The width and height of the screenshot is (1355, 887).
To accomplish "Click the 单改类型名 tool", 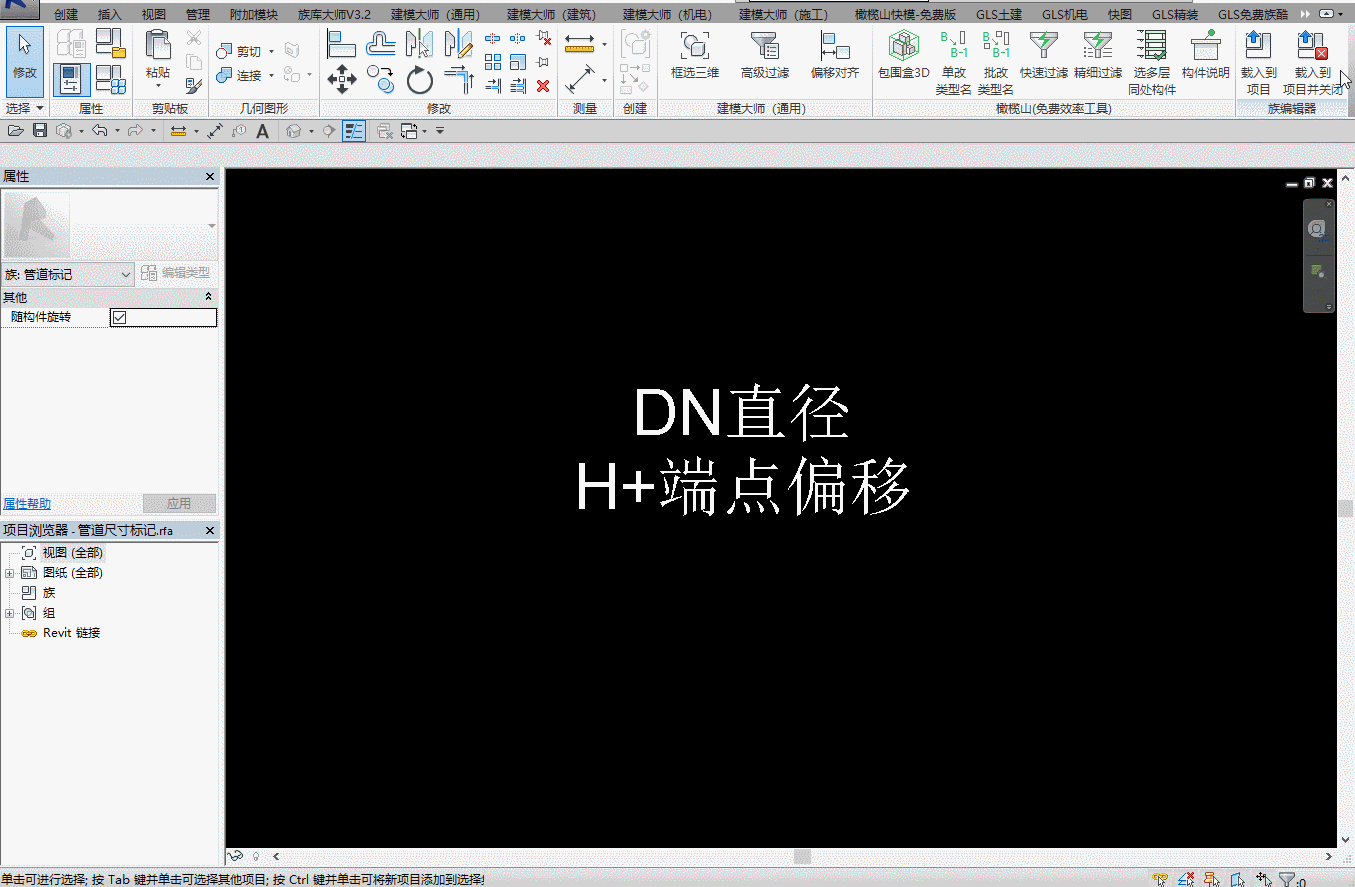I will click(x=953, y=62).
